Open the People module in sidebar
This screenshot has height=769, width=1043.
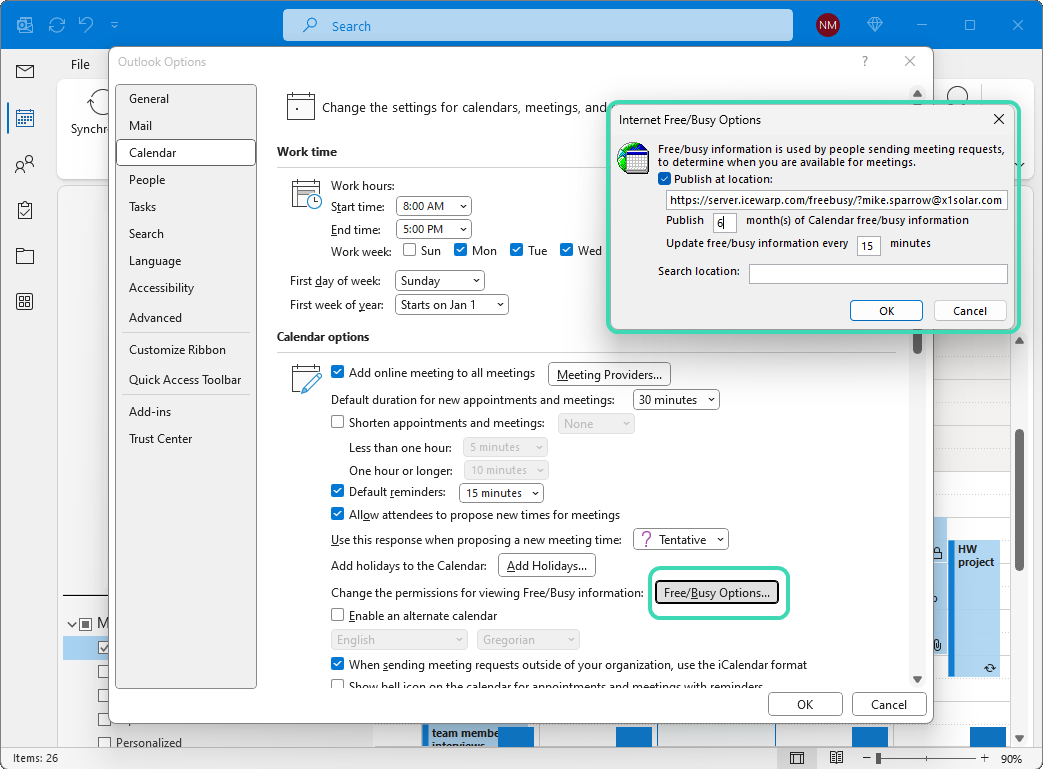click(25, 164)
